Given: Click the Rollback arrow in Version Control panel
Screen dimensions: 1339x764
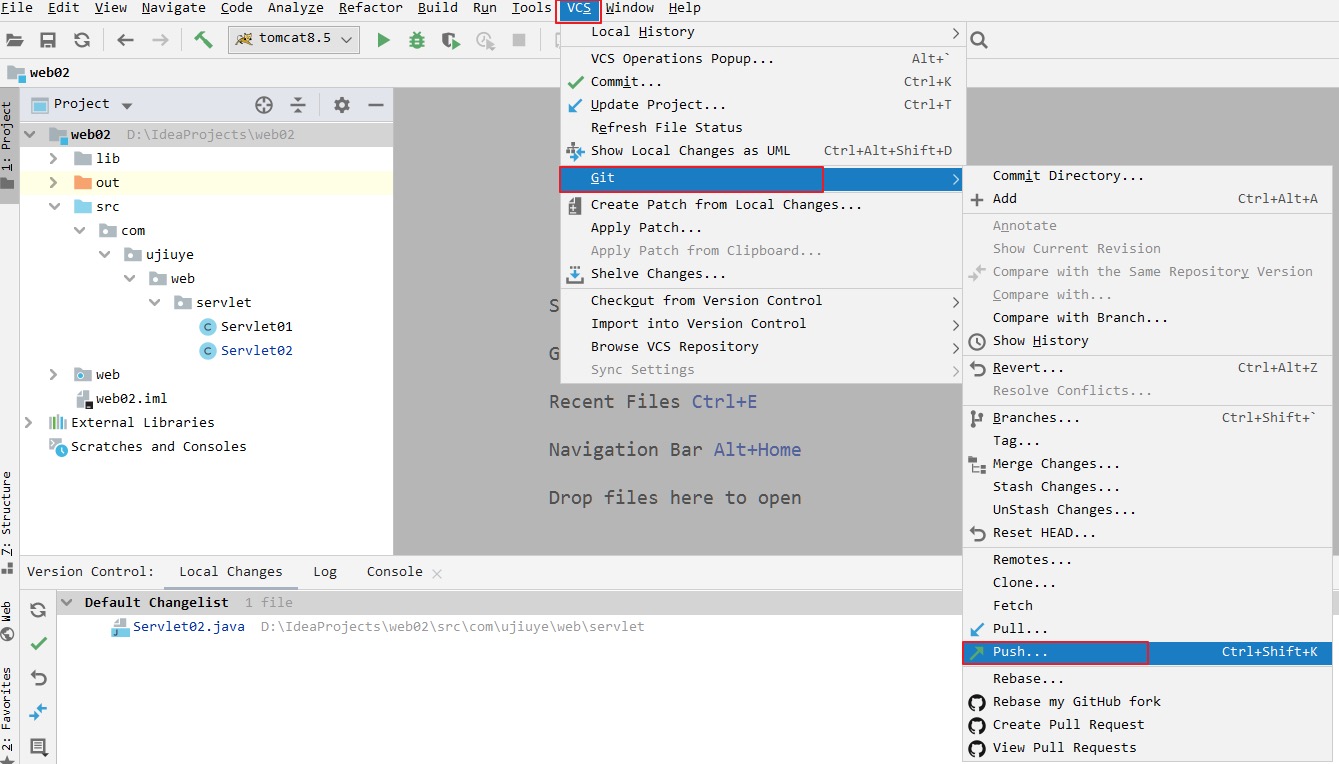Looking at the screenshot, I should click(x=38, y=678).
